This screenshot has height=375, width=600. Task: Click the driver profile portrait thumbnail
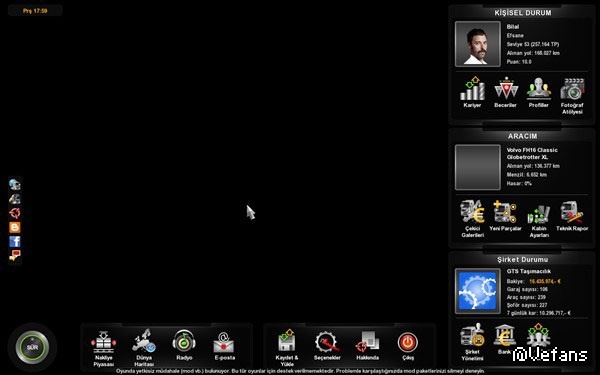(x=478, y=44)
